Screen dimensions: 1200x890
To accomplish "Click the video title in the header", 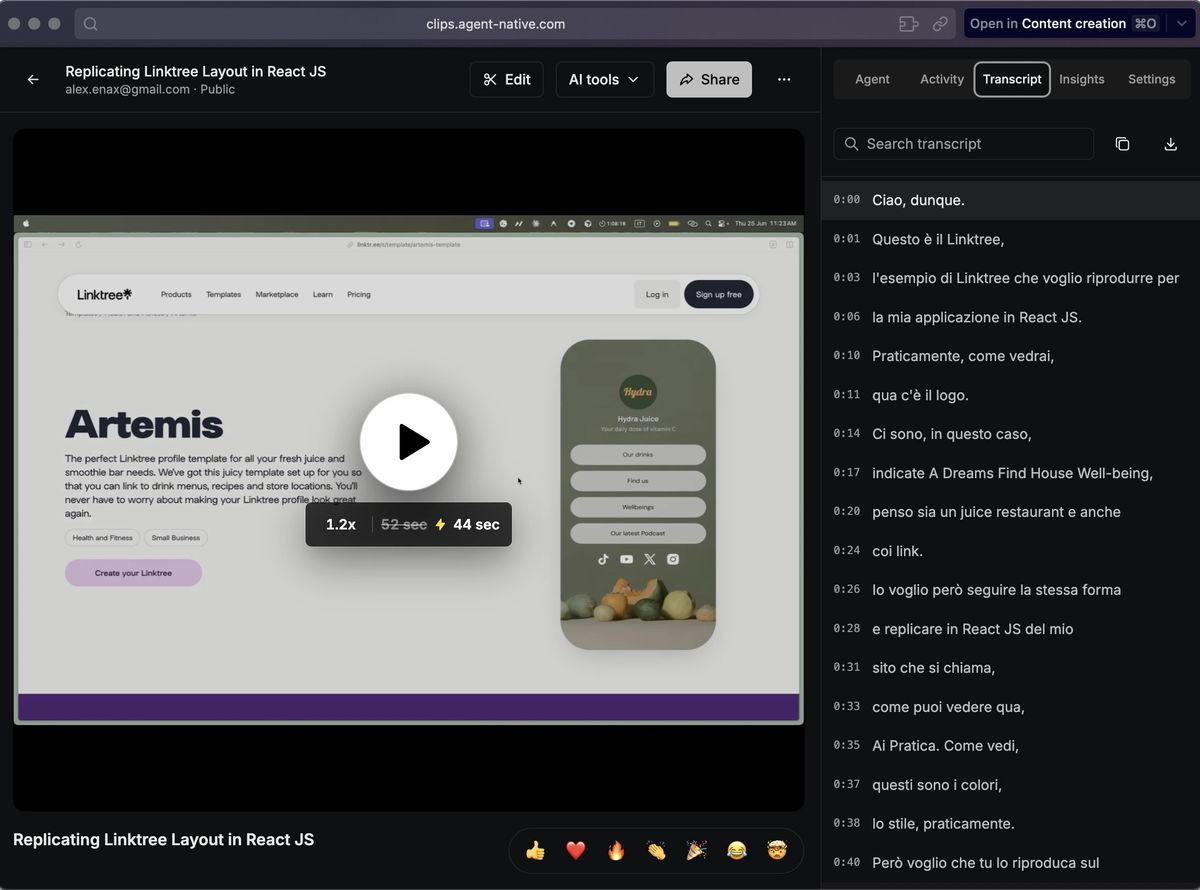I will [x=196, y=71].
